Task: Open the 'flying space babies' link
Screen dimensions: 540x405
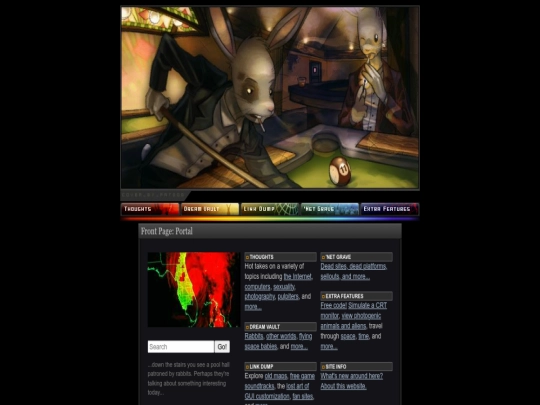Action: [x=261, y=346]
